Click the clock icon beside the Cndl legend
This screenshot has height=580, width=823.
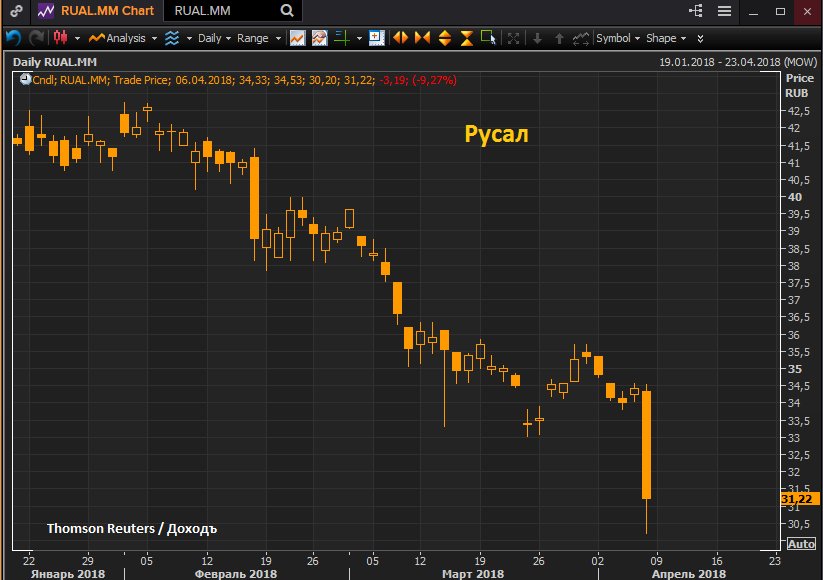click(25, 80)
